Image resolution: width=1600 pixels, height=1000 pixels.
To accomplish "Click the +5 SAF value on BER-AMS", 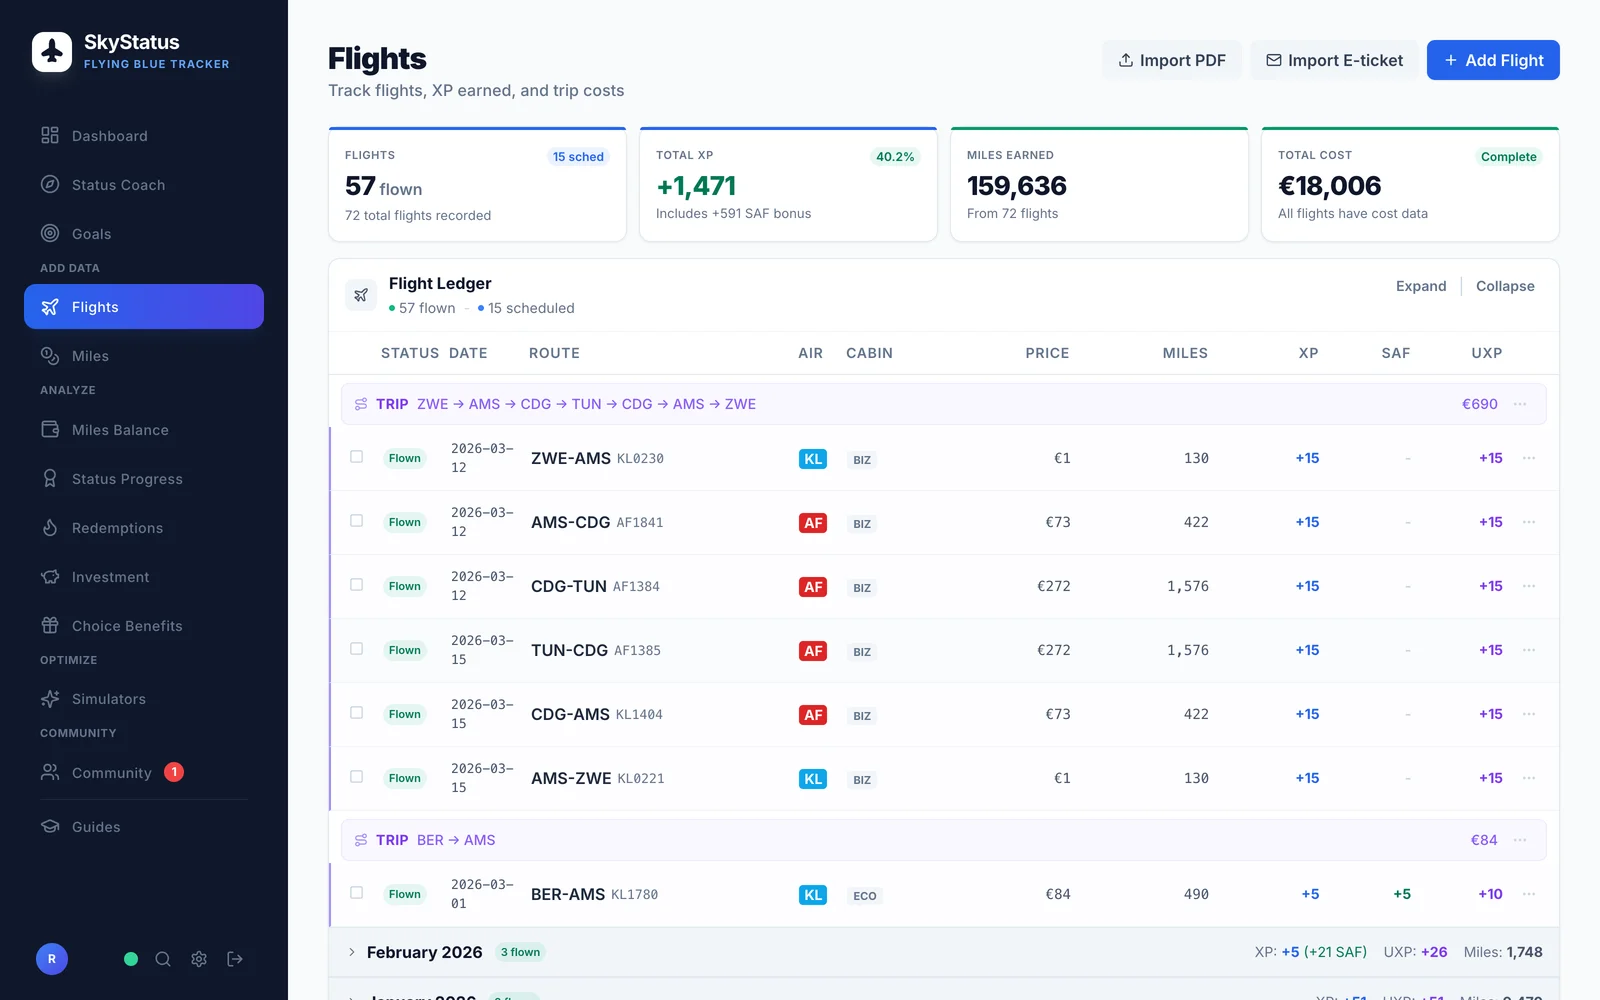I will [1402, 894].
